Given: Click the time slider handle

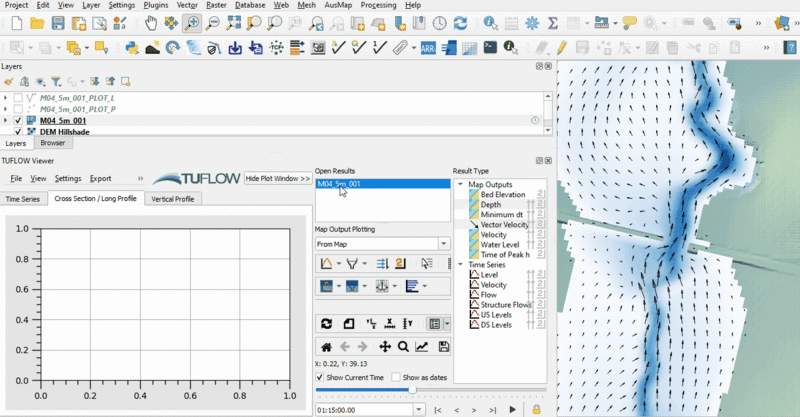Looking at the screenshot, I should 412,390.
